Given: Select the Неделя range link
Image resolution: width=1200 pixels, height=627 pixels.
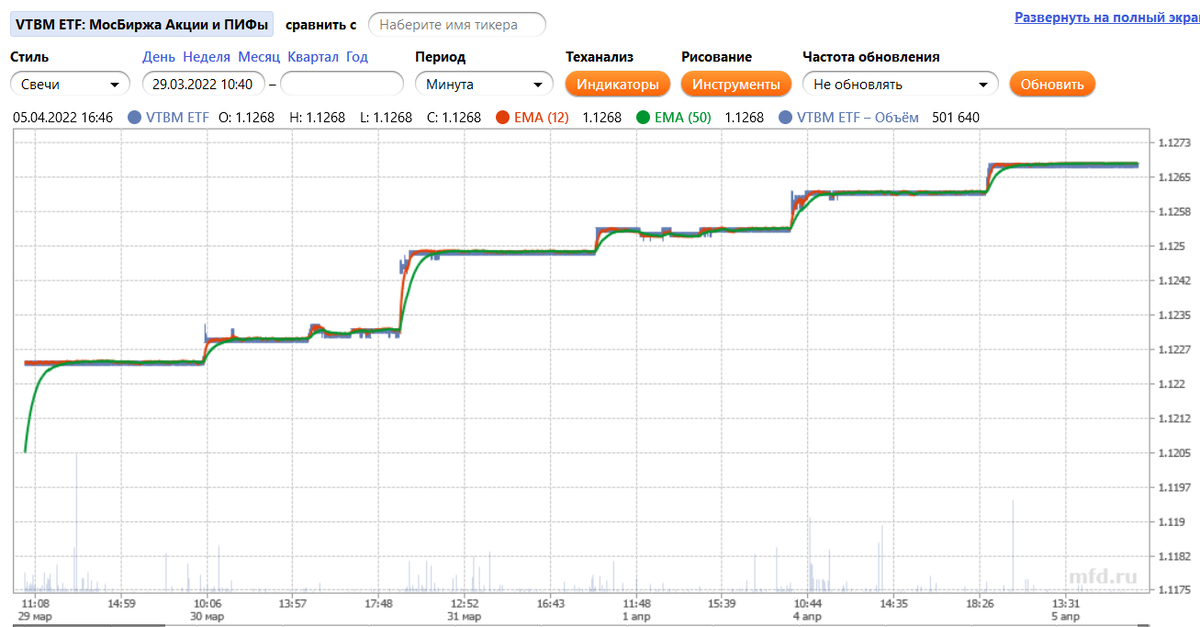Looking at the screenshot, I should point(206,57).
